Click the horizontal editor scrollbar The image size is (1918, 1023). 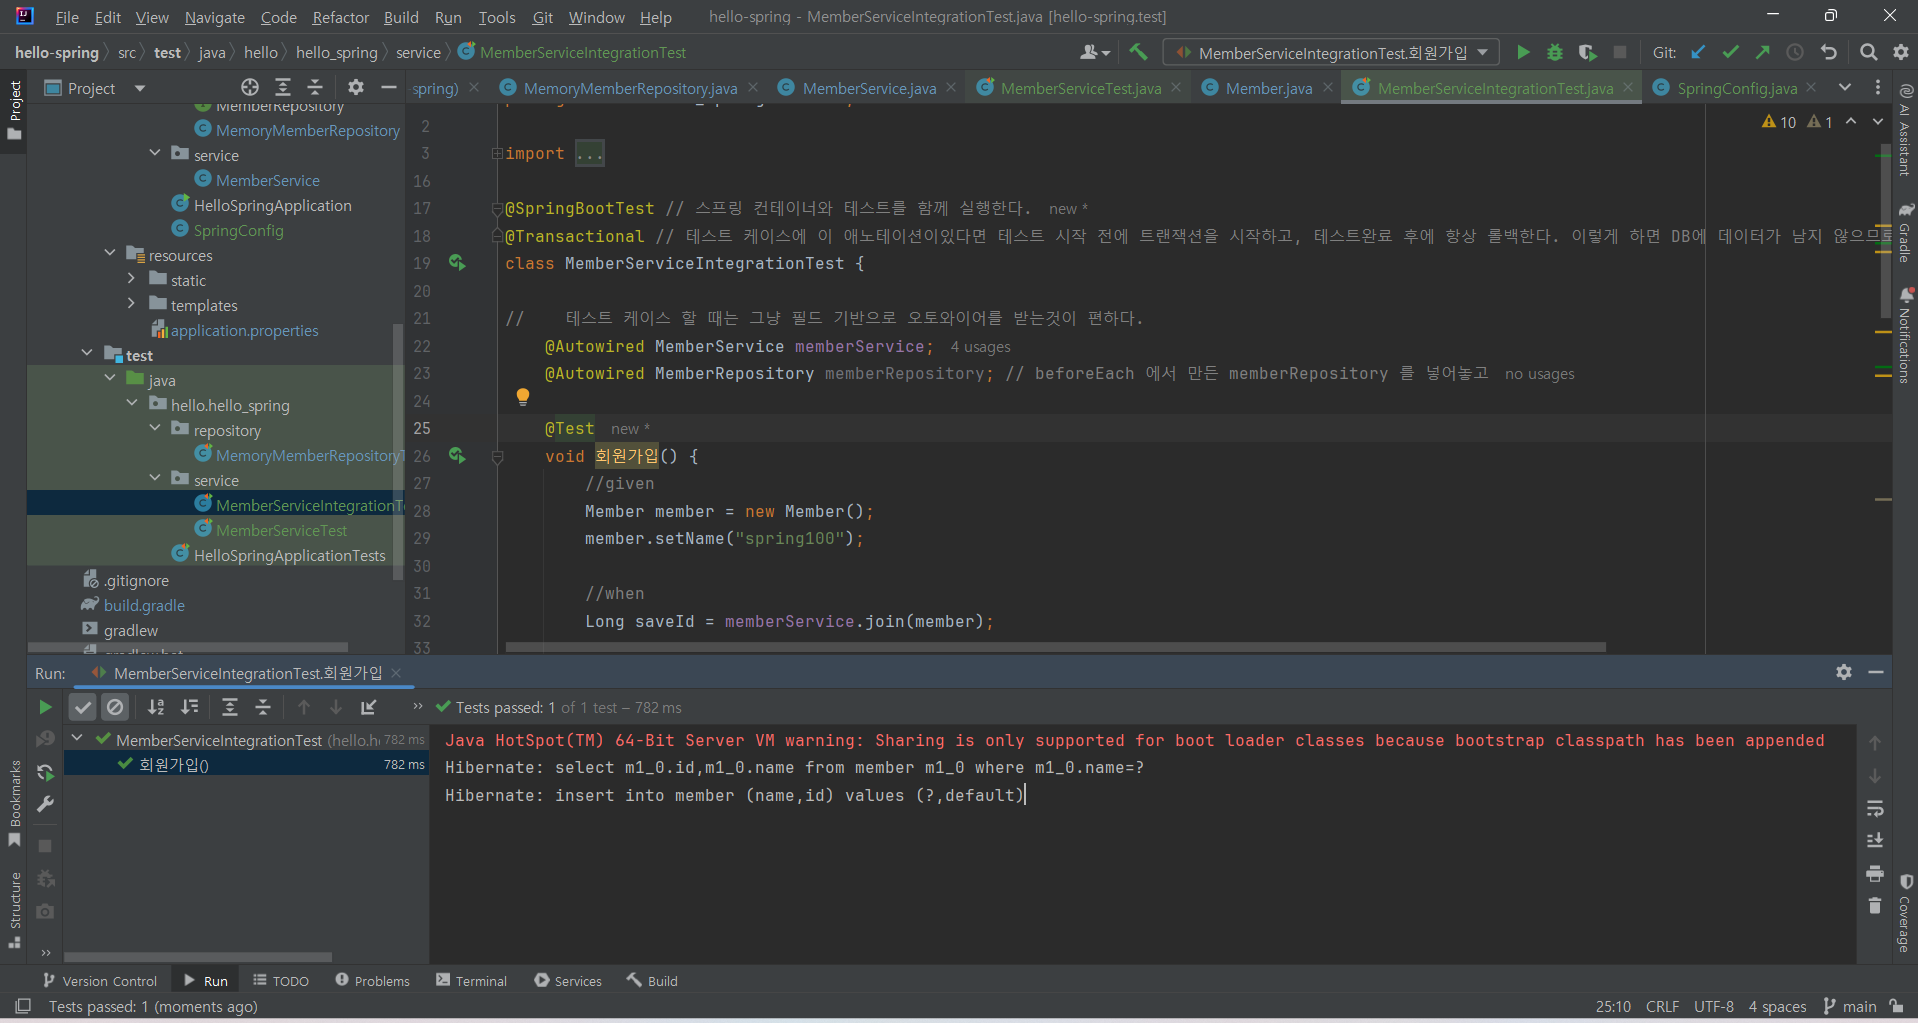(1055, 647)
